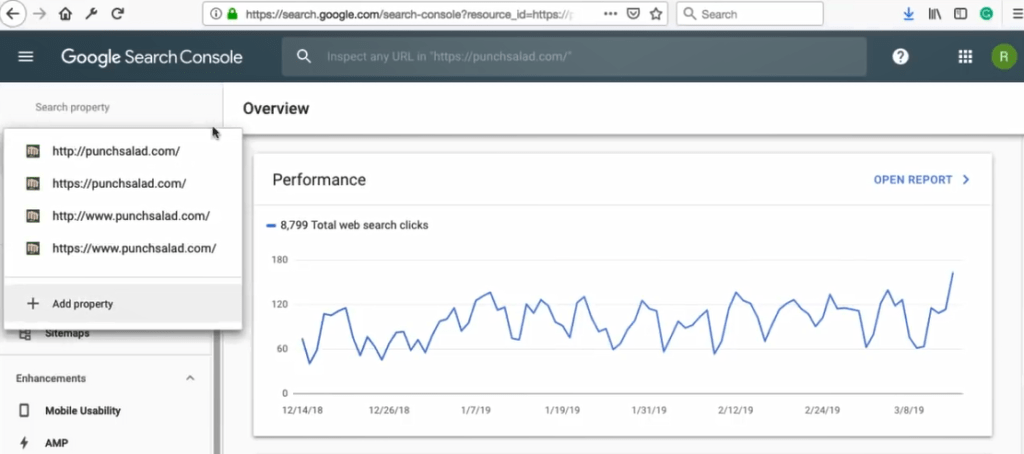This screenshot has width=1024, height=454.
Task: Click the 2/12/19 date axis label
Action: [x=735, y=410]
